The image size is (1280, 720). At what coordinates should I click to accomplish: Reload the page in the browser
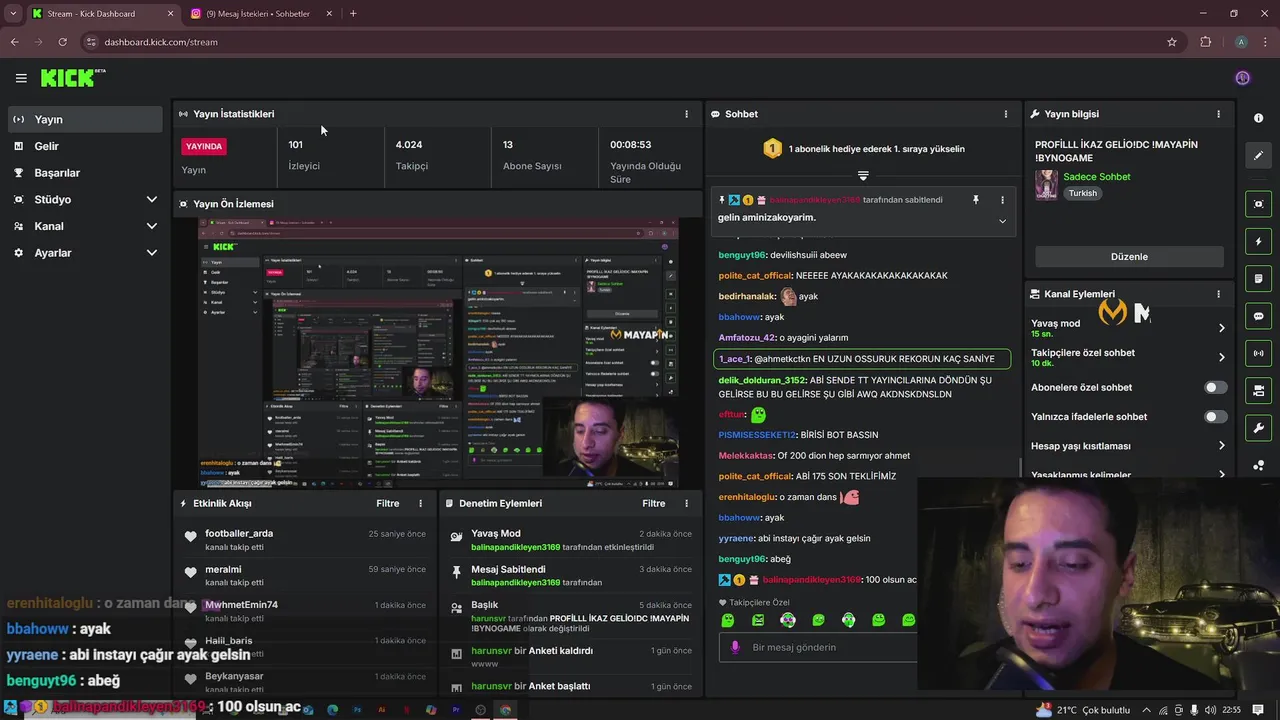62,42
